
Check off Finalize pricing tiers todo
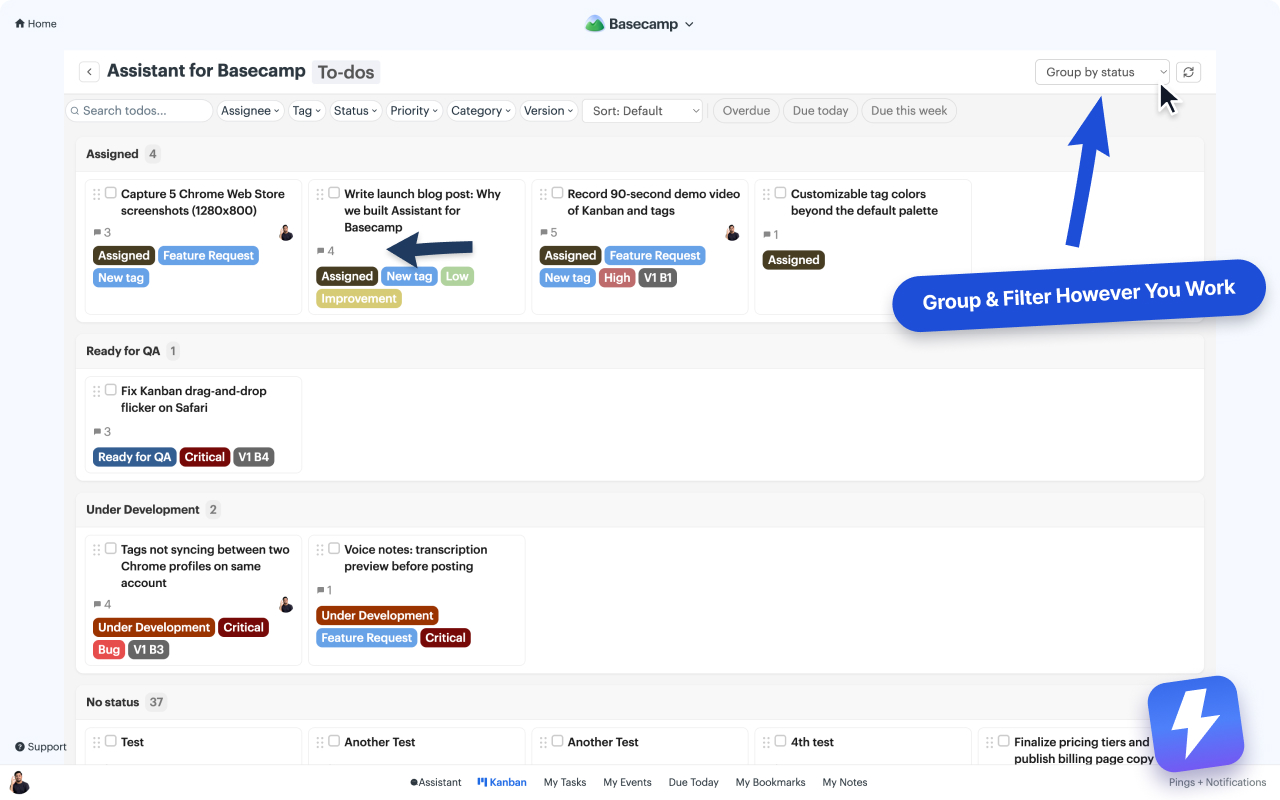click(x=1004, y=741)
